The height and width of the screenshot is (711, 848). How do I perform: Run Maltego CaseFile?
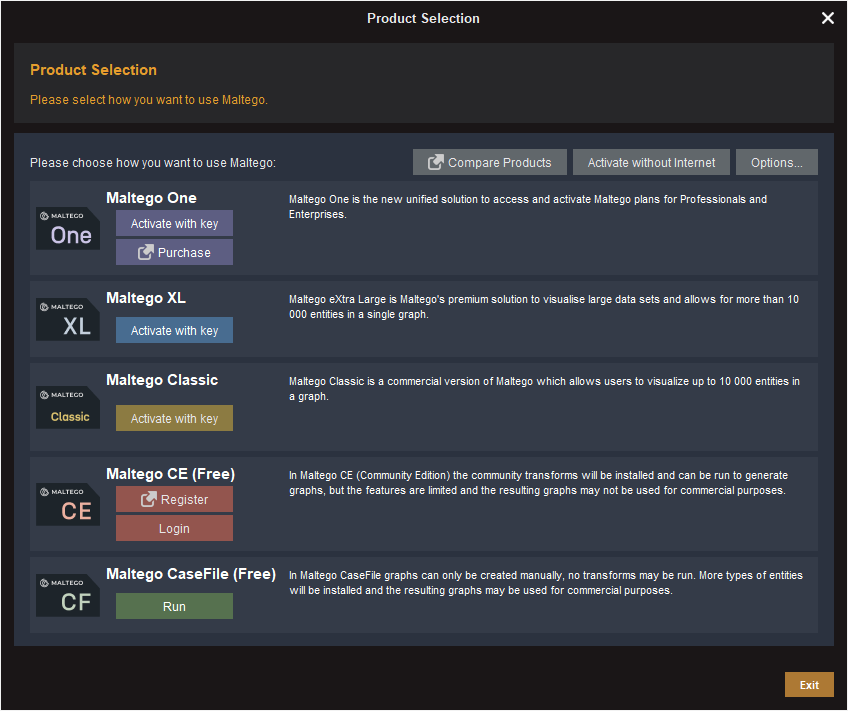pyautogui.click(x=174, y=606)
